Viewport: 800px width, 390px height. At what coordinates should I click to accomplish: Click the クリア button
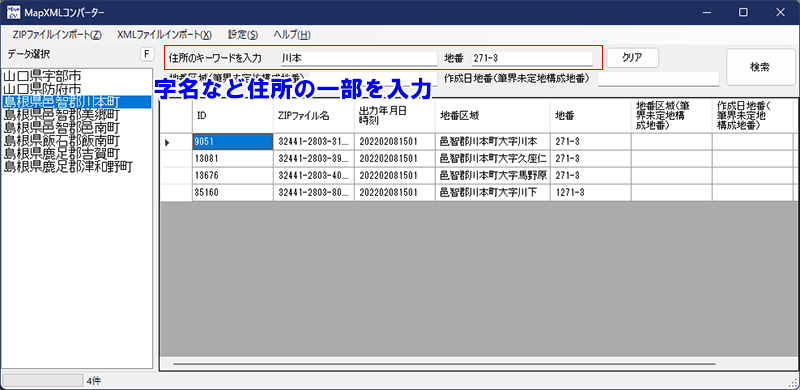[633, 58]
